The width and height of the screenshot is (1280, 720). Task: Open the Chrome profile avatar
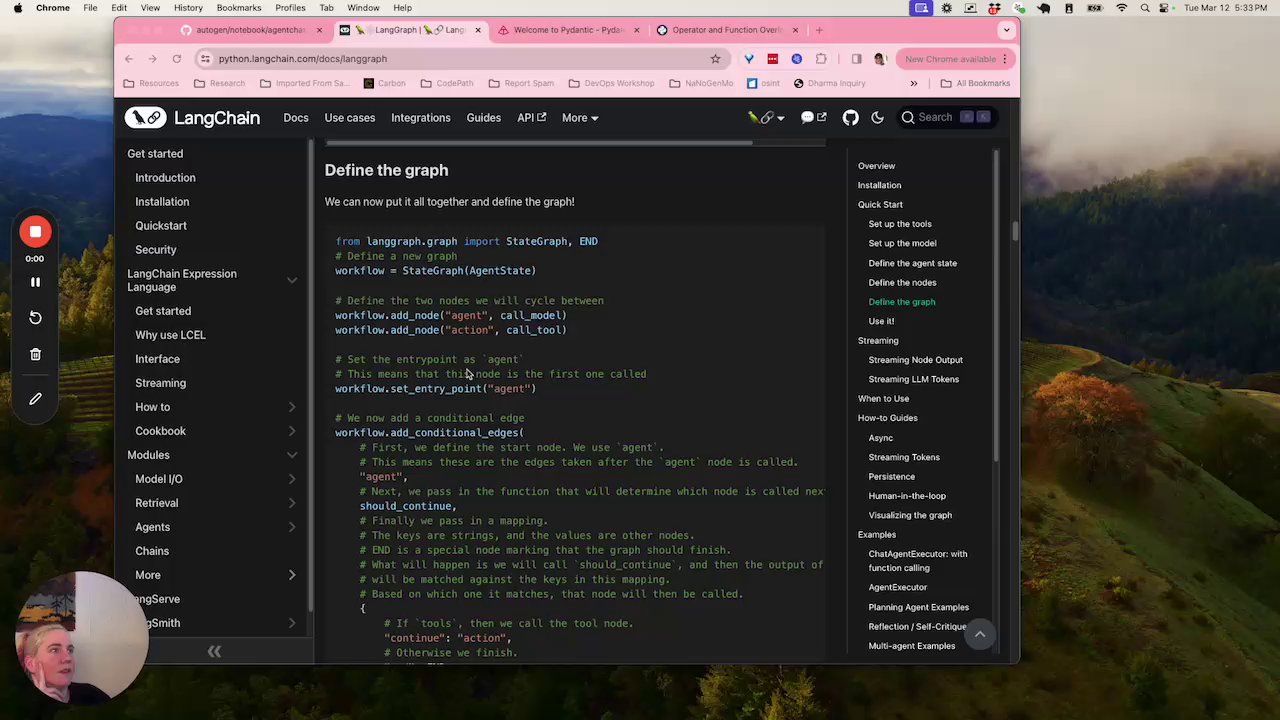coord(880,59)
